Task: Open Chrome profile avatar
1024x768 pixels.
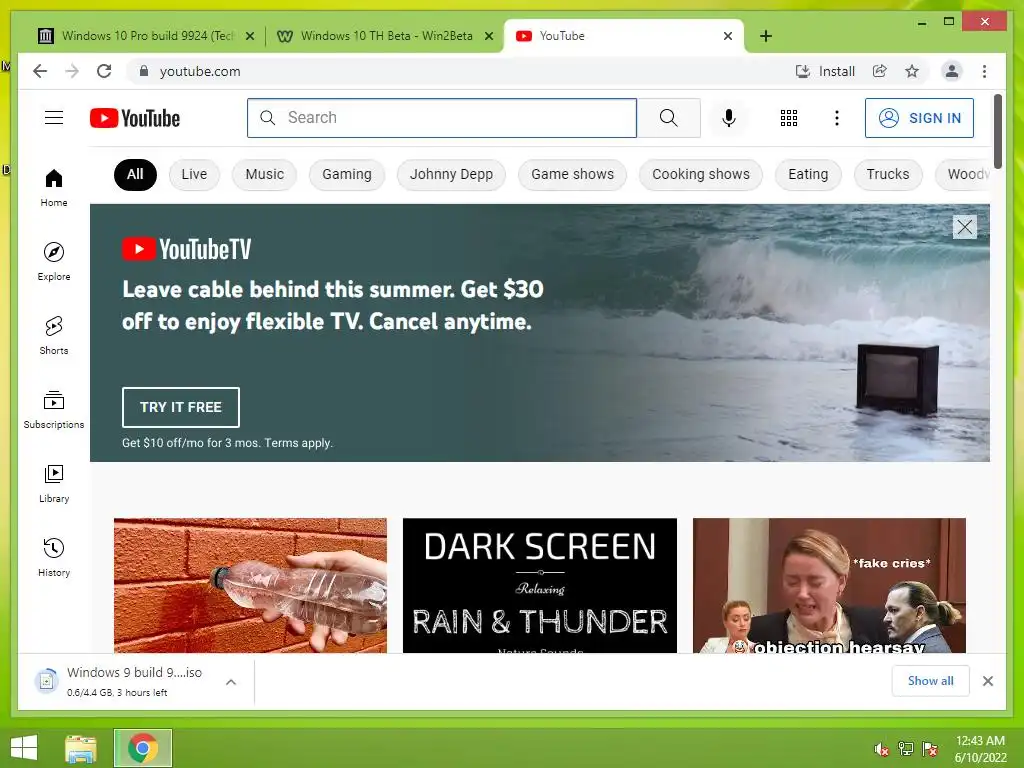Action: click(x=952, y=71)
